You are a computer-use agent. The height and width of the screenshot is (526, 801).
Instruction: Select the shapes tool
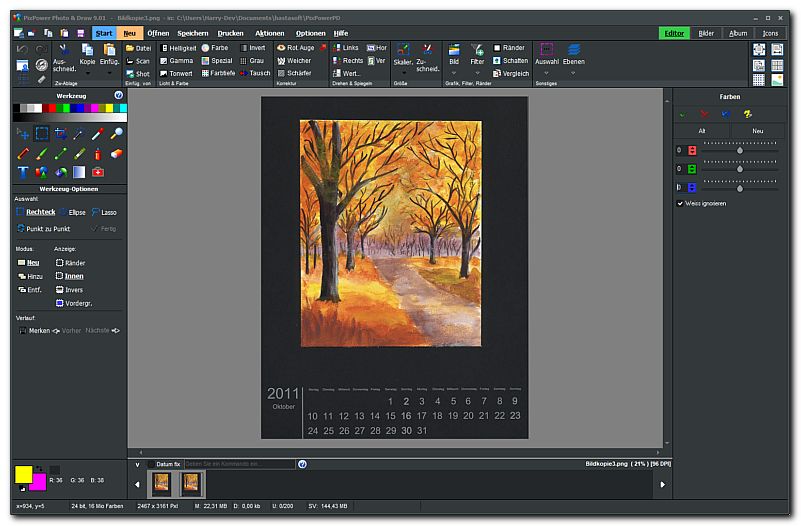pos(42,172)
